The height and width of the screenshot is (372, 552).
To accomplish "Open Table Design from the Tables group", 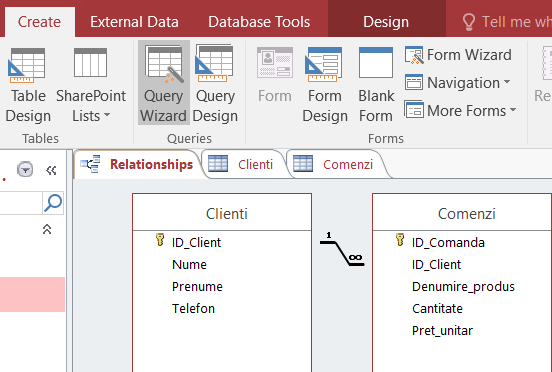I will pos(27,84).
